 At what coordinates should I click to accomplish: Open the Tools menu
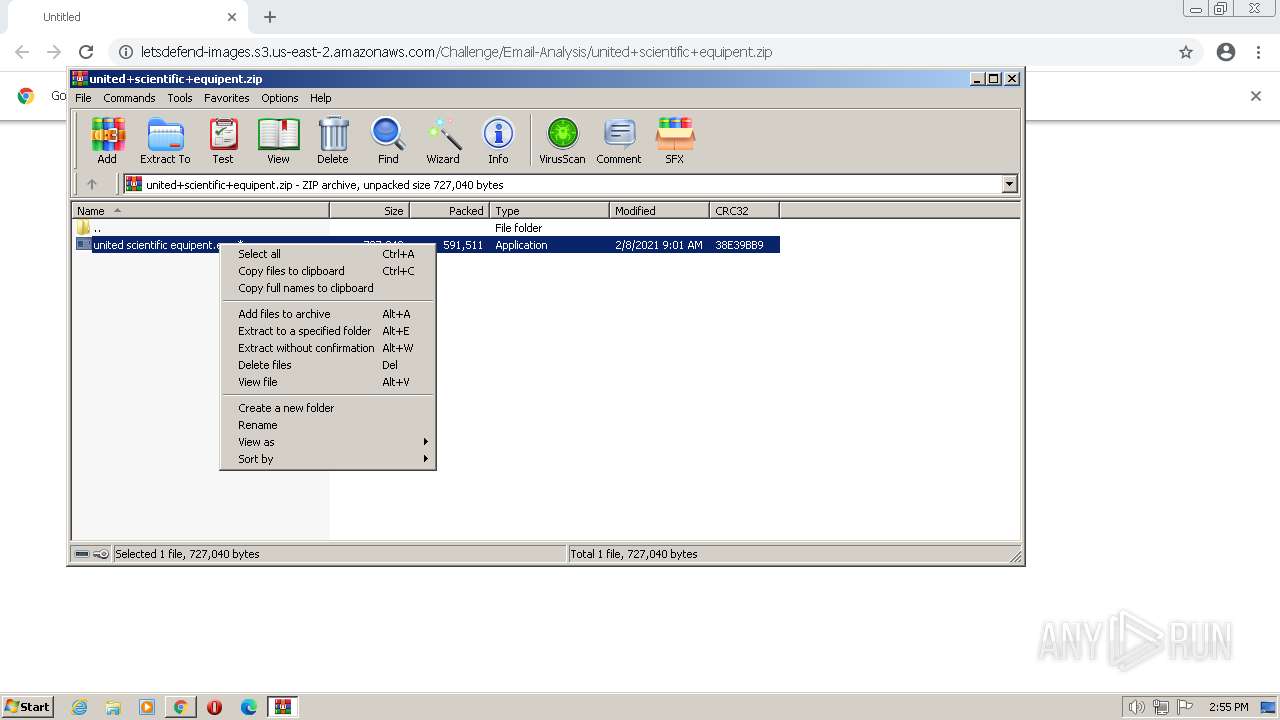(180, 98)
